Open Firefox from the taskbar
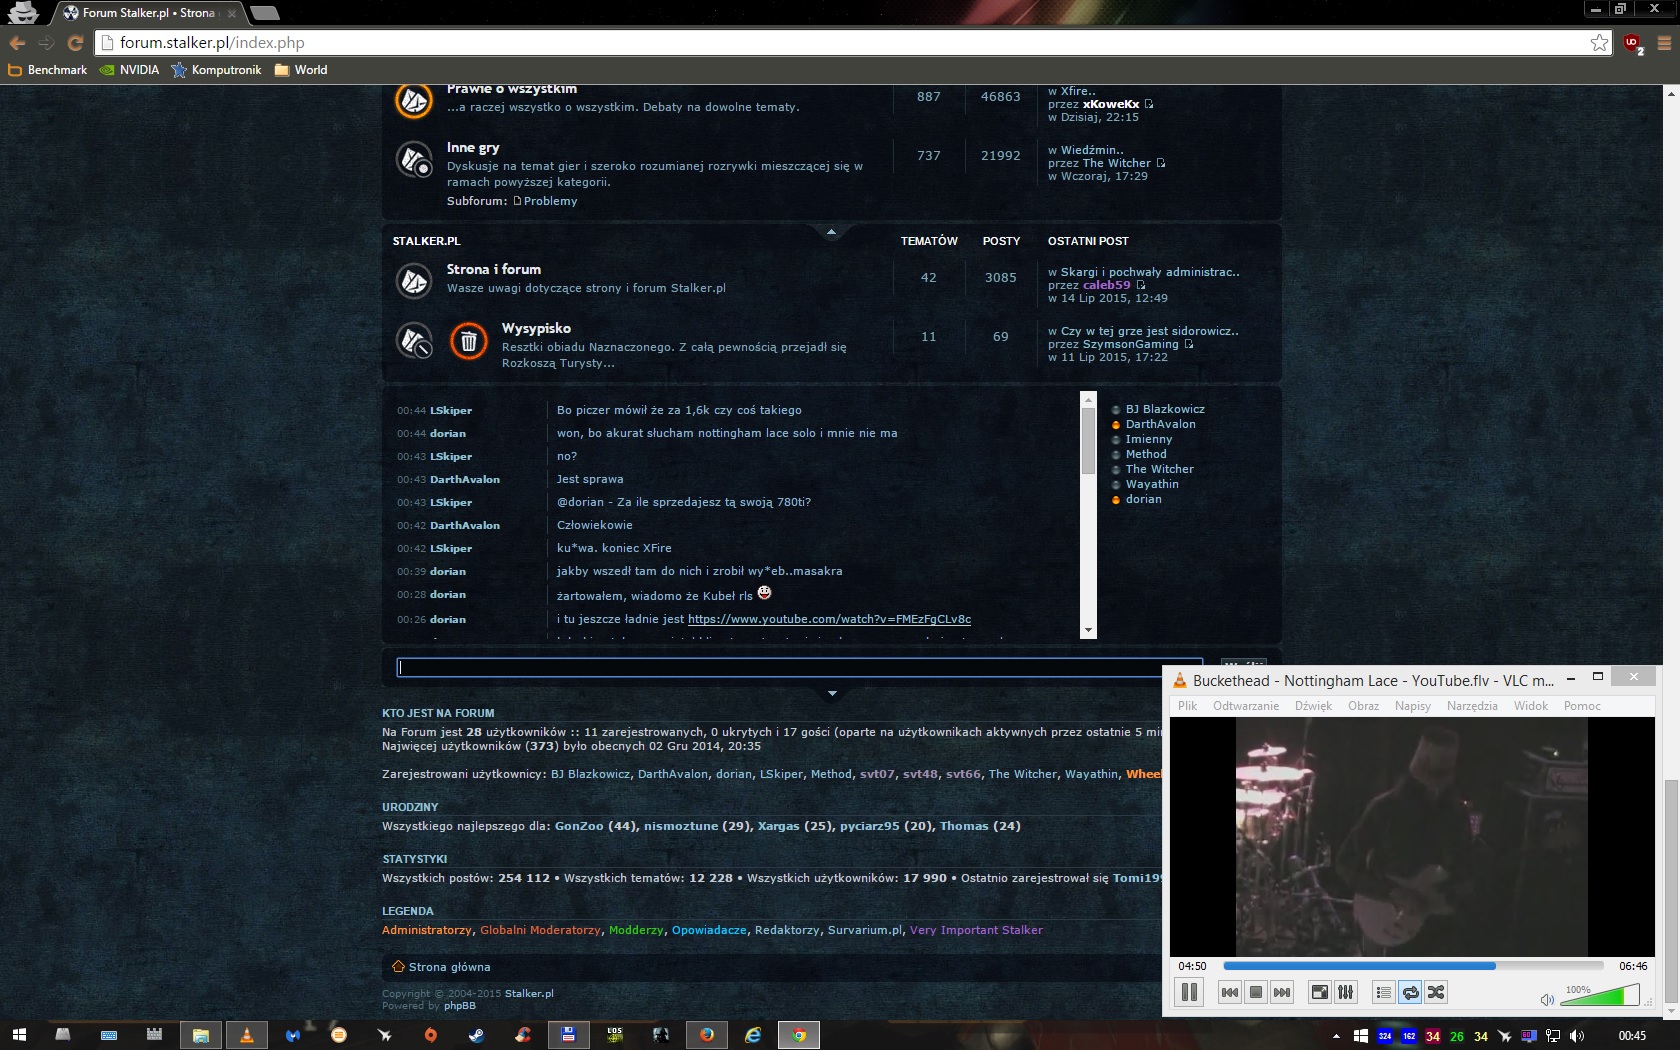 [x=707, y=1035]
